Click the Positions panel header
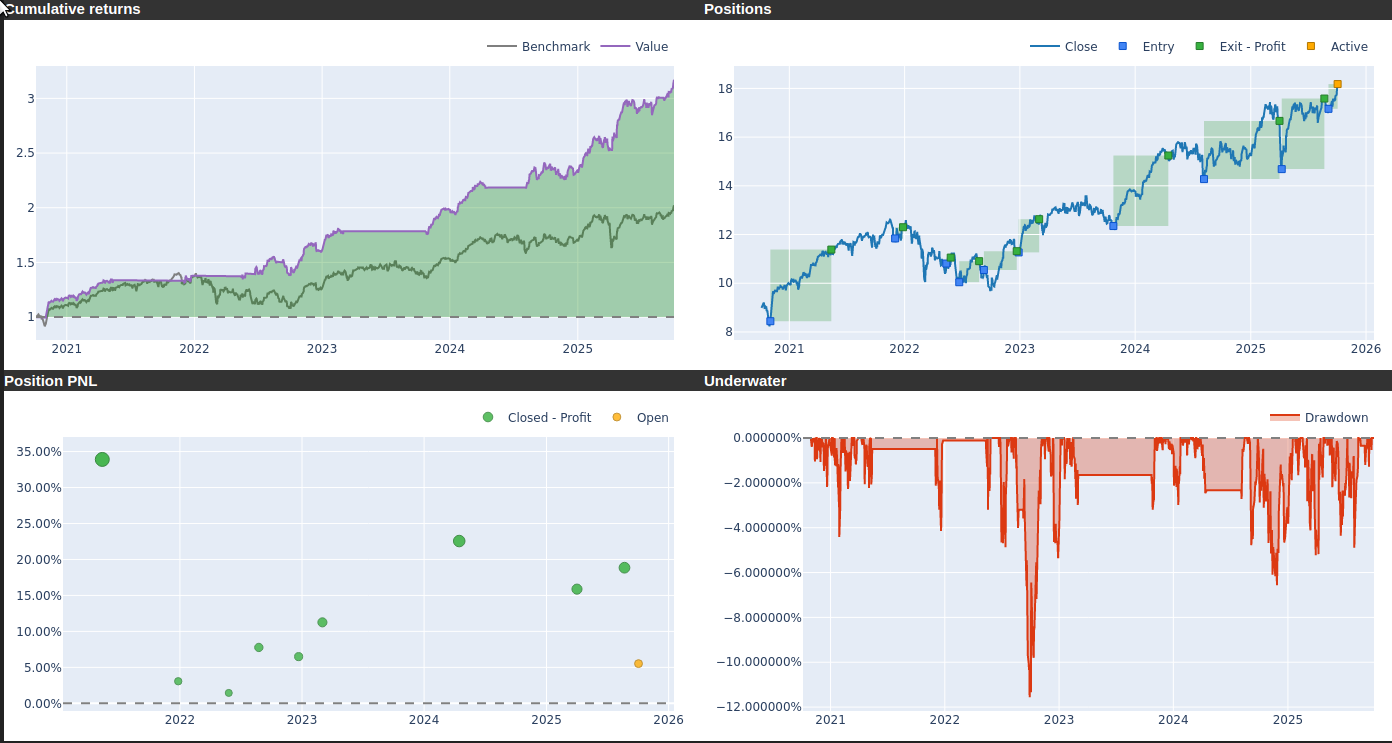The height and width of the screenshot is (743, 1392). [738, 9]
